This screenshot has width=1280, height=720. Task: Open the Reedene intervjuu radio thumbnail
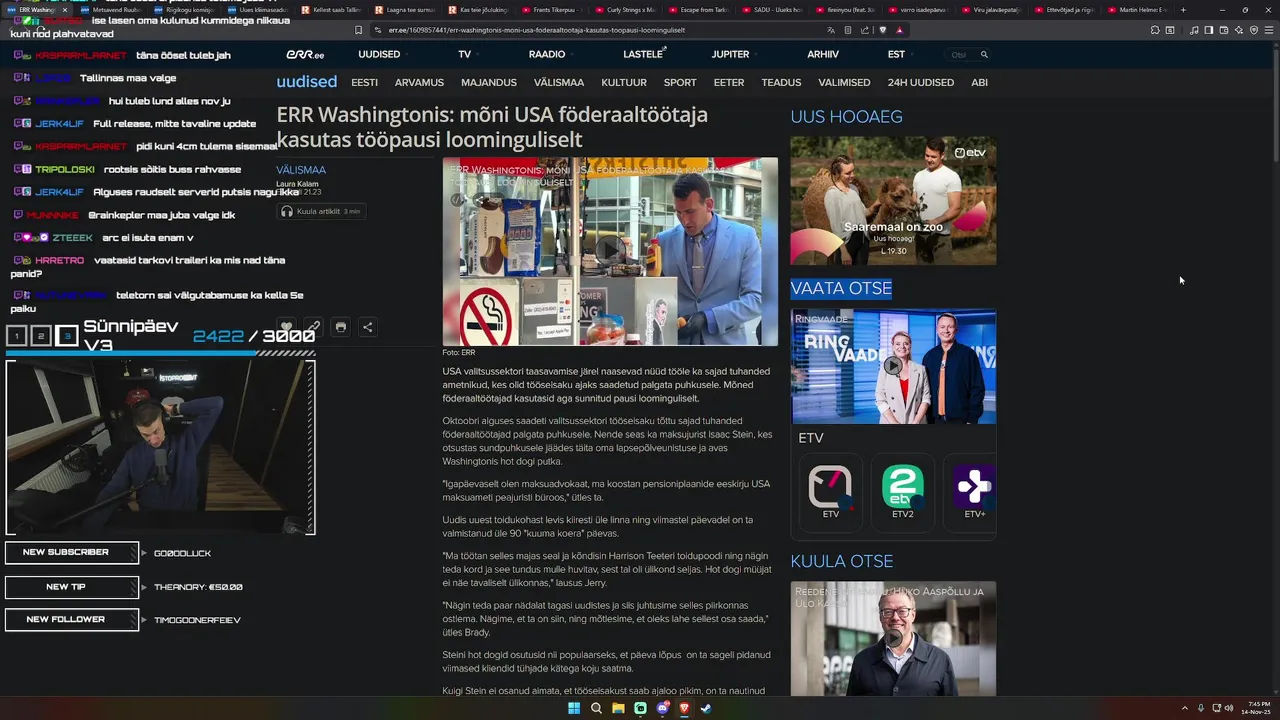[x=893, y=639]
